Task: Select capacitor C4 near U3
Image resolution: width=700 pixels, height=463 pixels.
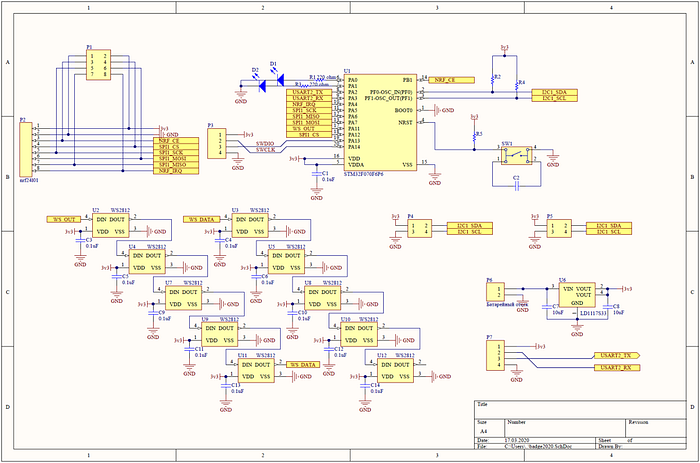Action: [x=220, y=240]
